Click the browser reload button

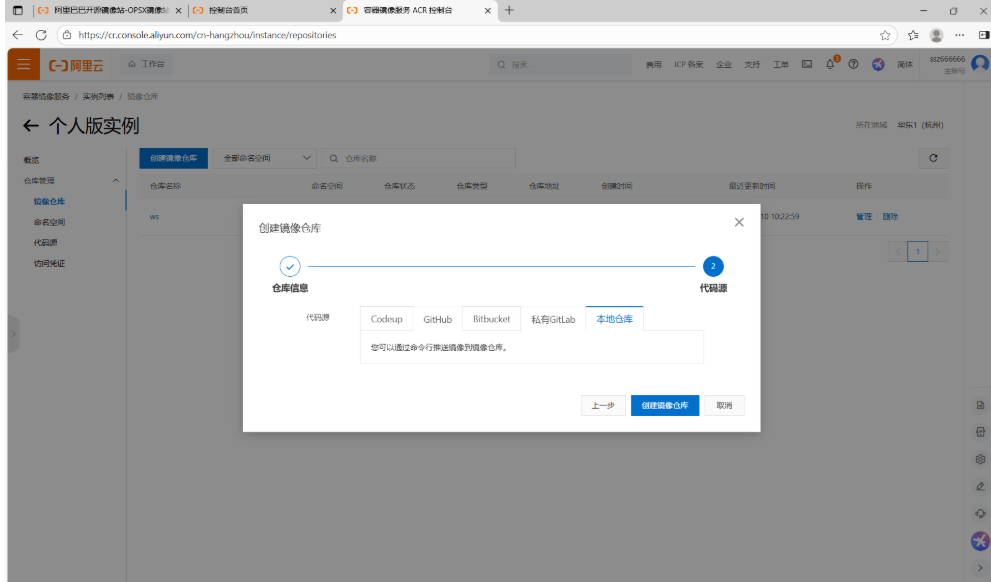click(41, 35)
